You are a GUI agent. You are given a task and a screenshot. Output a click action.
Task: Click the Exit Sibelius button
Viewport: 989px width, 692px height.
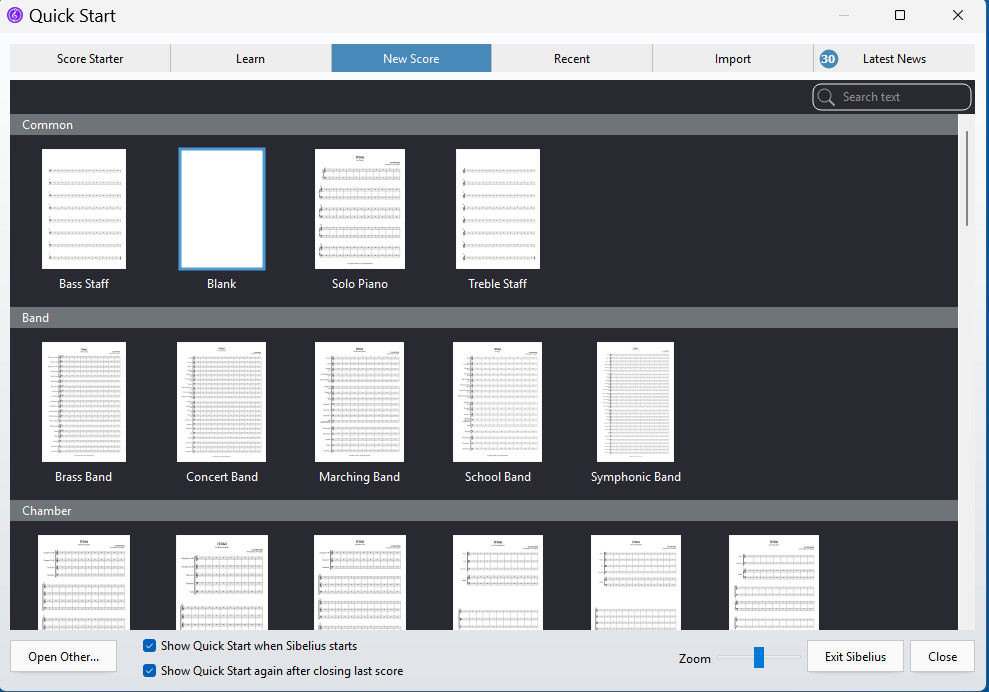[x=855, y=657]
